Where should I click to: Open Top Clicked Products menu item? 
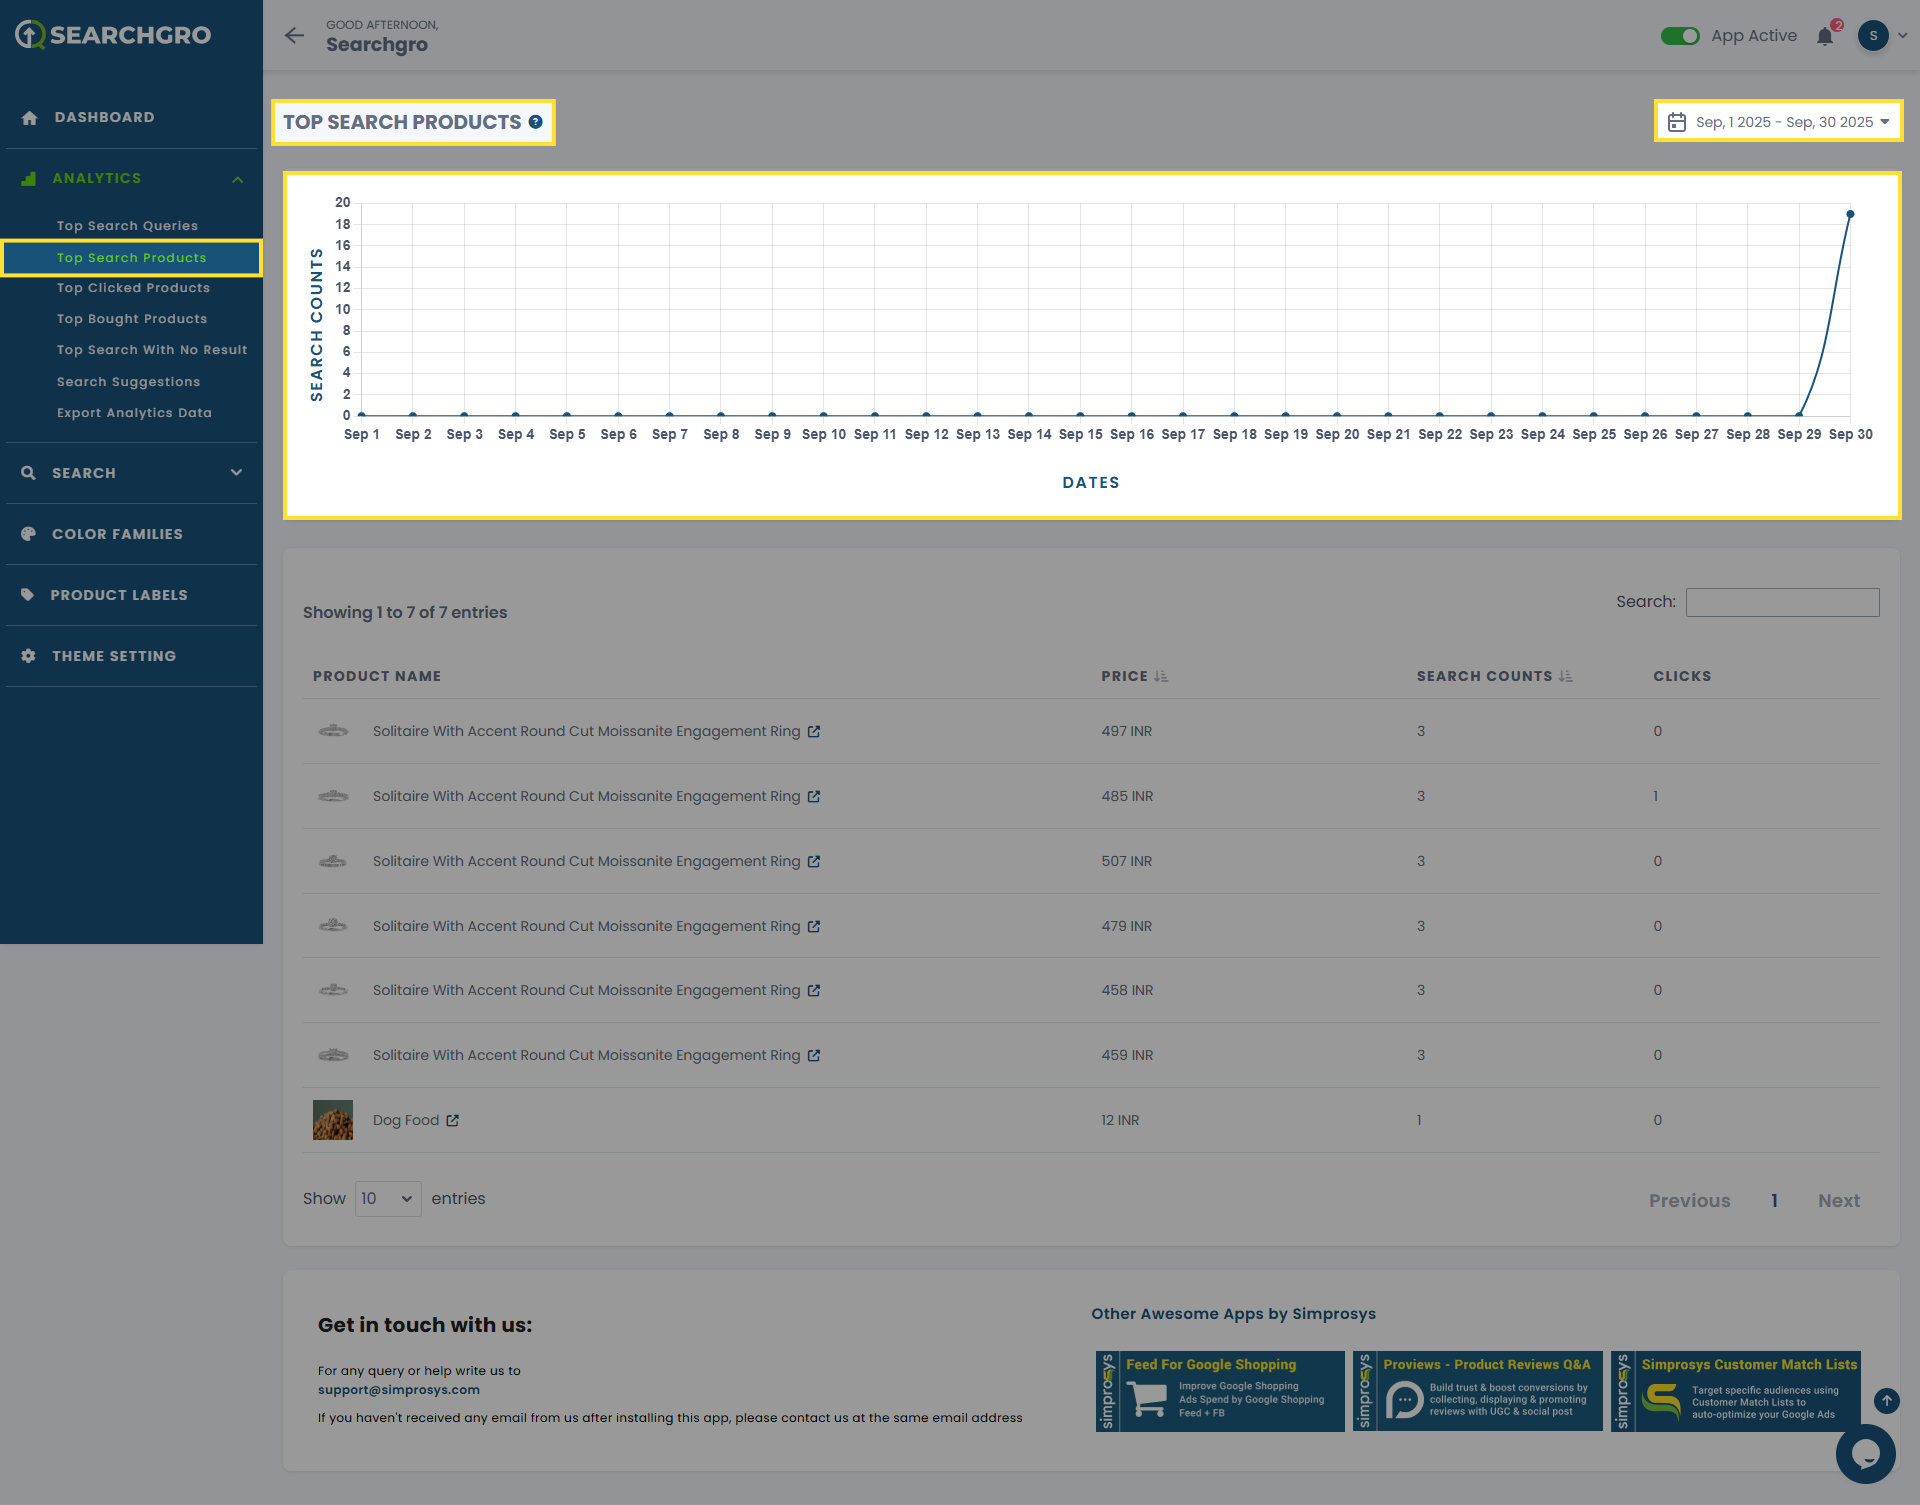[133, 288]
